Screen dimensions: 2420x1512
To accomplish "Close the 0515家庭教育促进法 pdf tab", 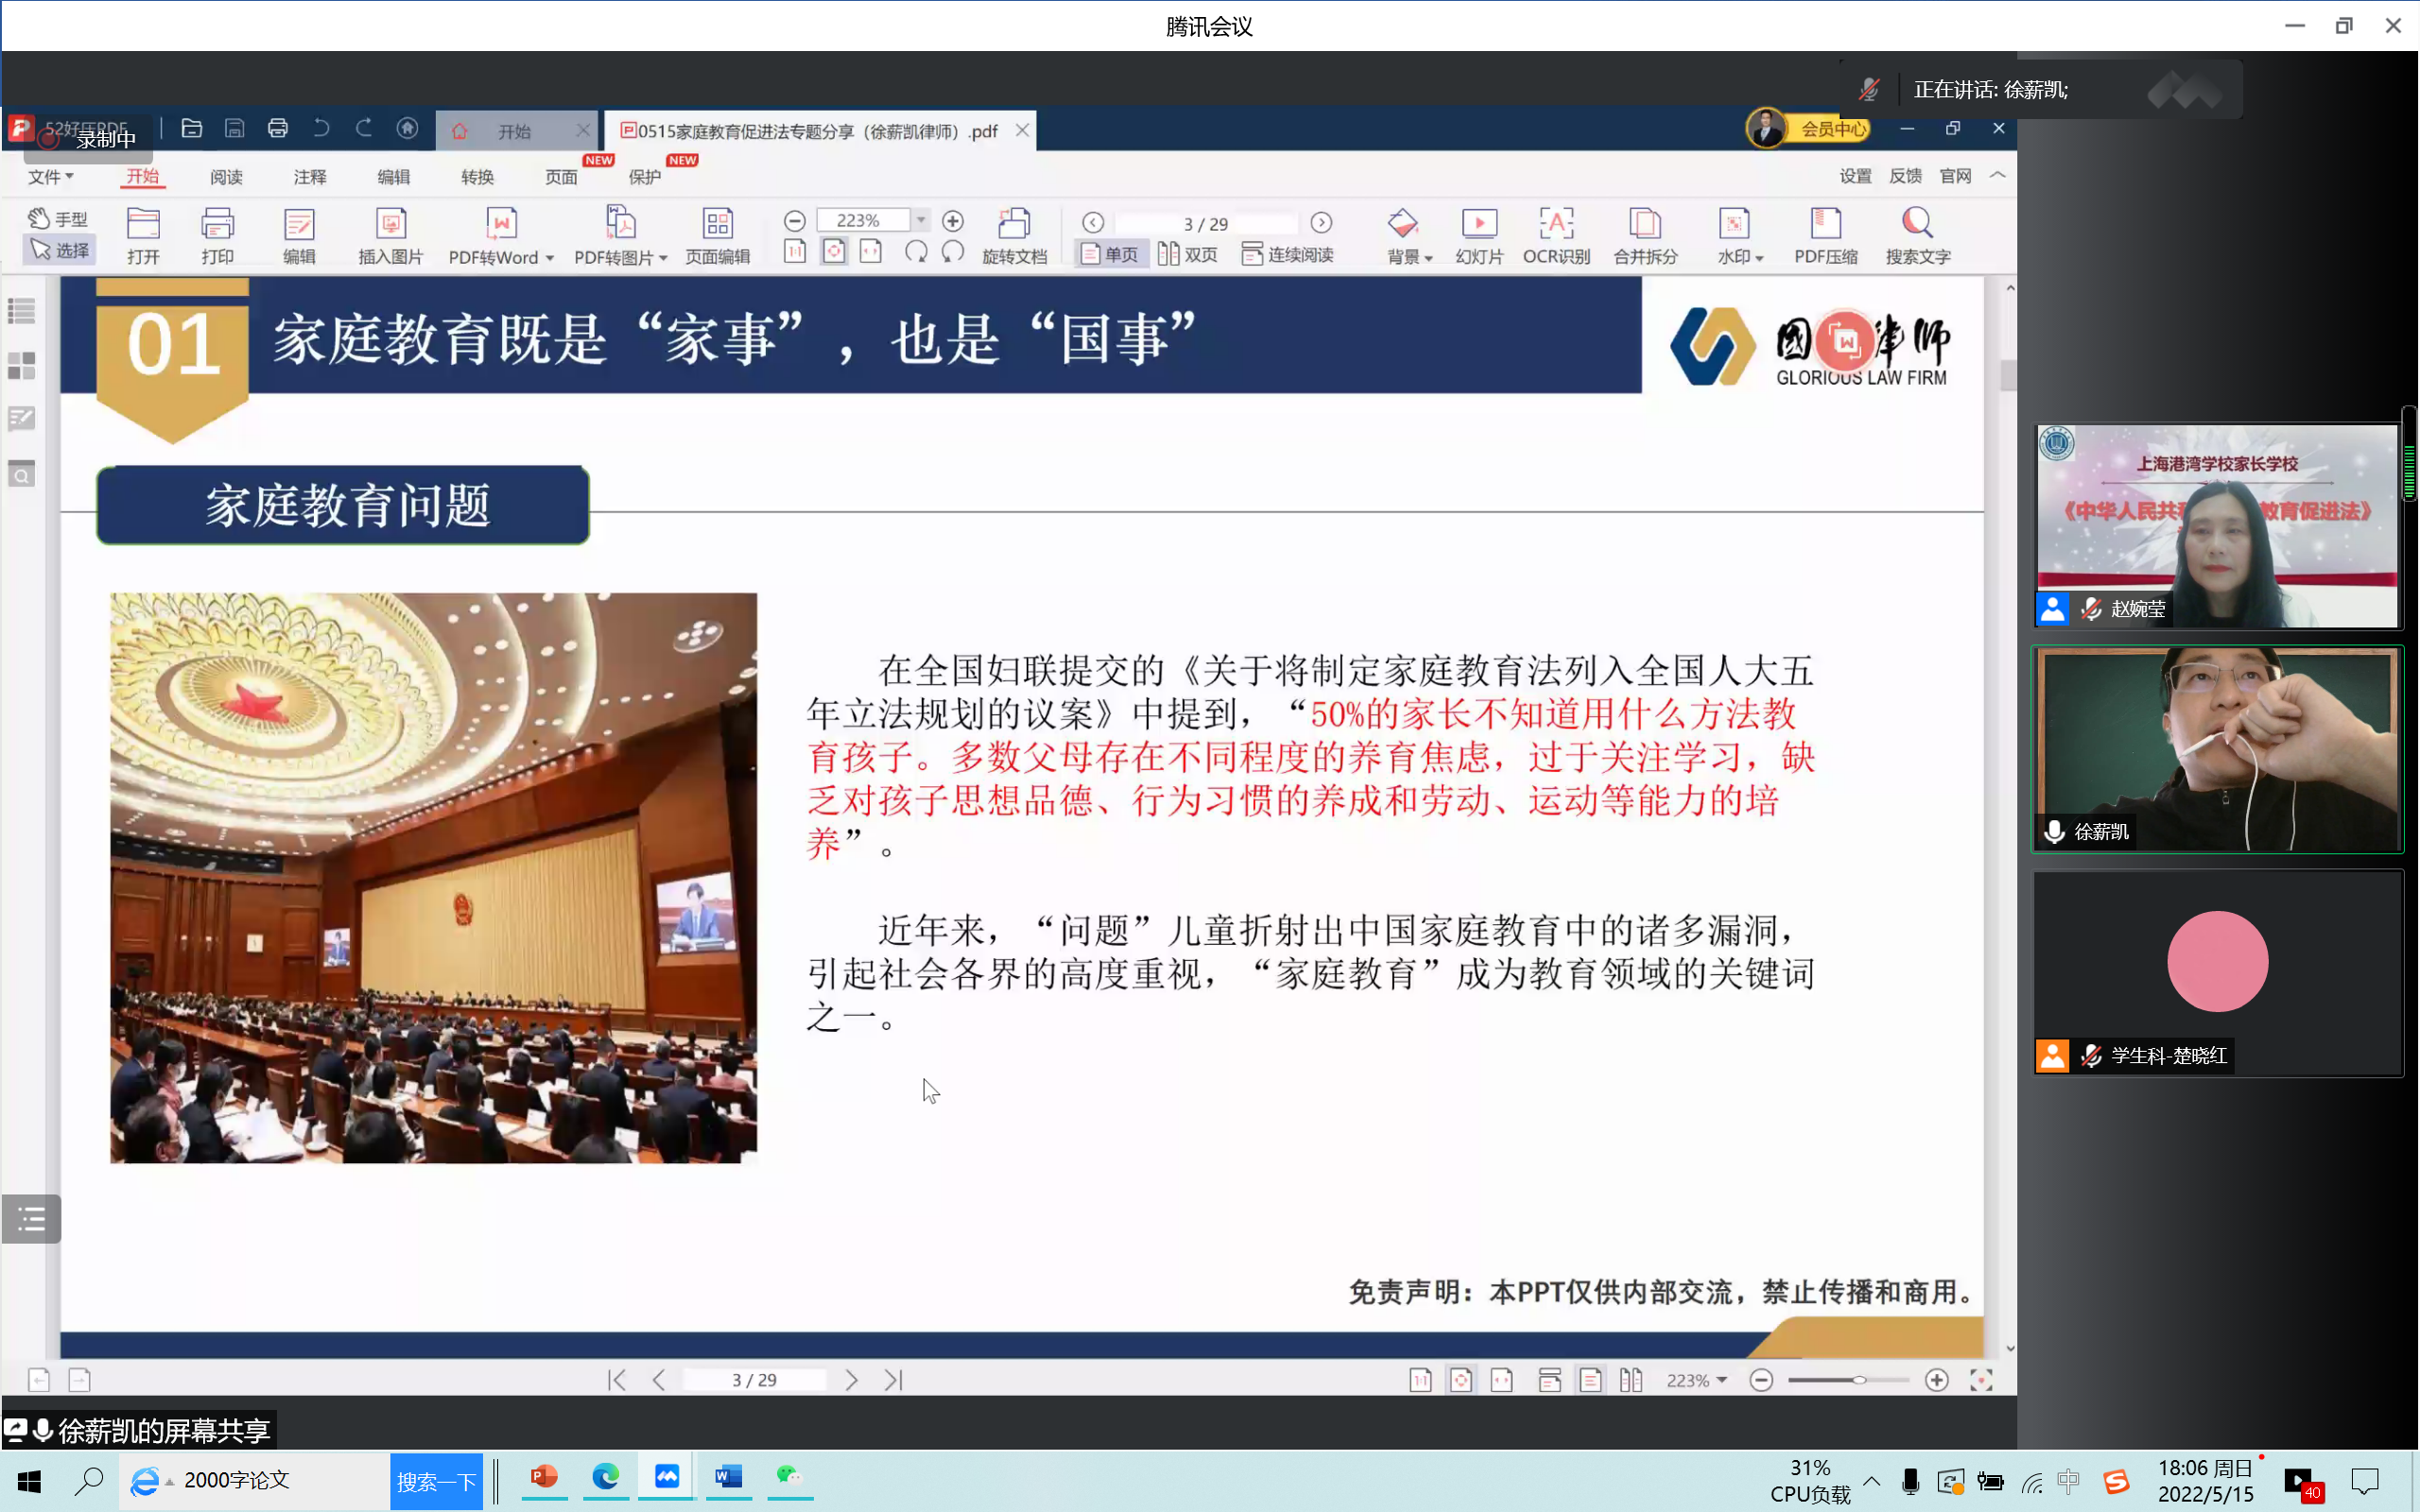I will tap(1022, 130).
